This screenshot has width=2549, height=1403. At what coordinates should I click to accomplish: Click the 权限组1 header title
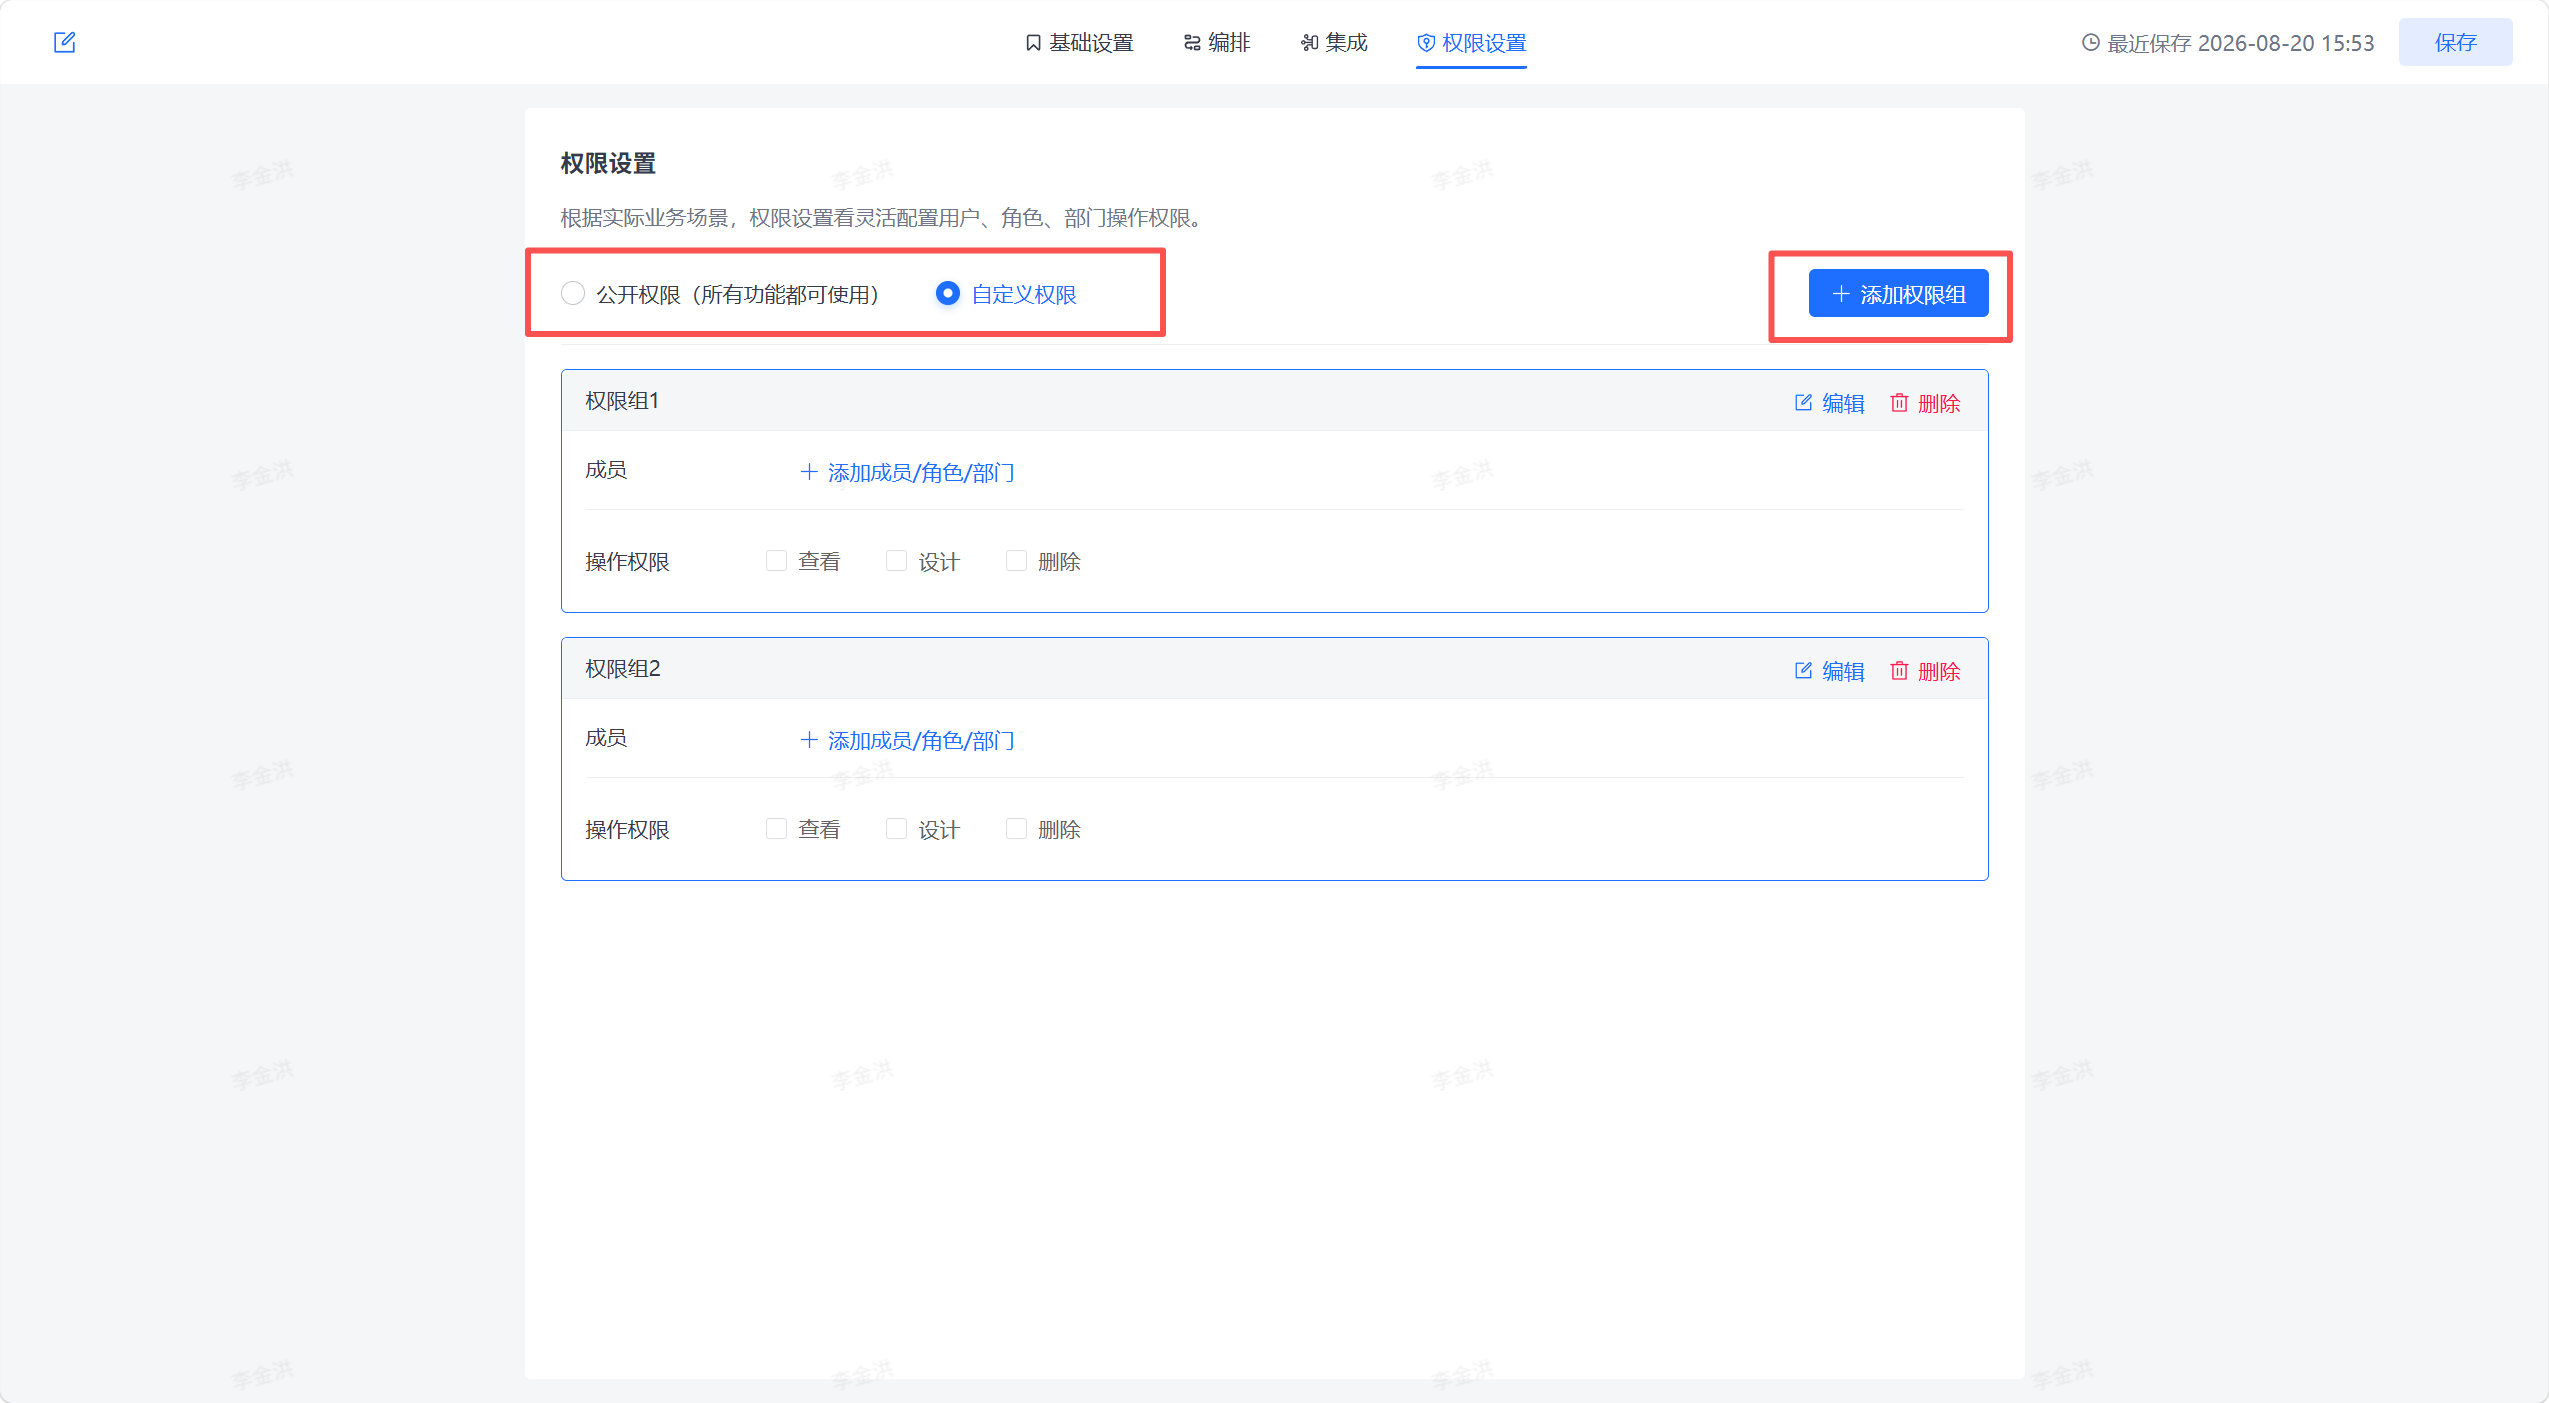[622, 401]
